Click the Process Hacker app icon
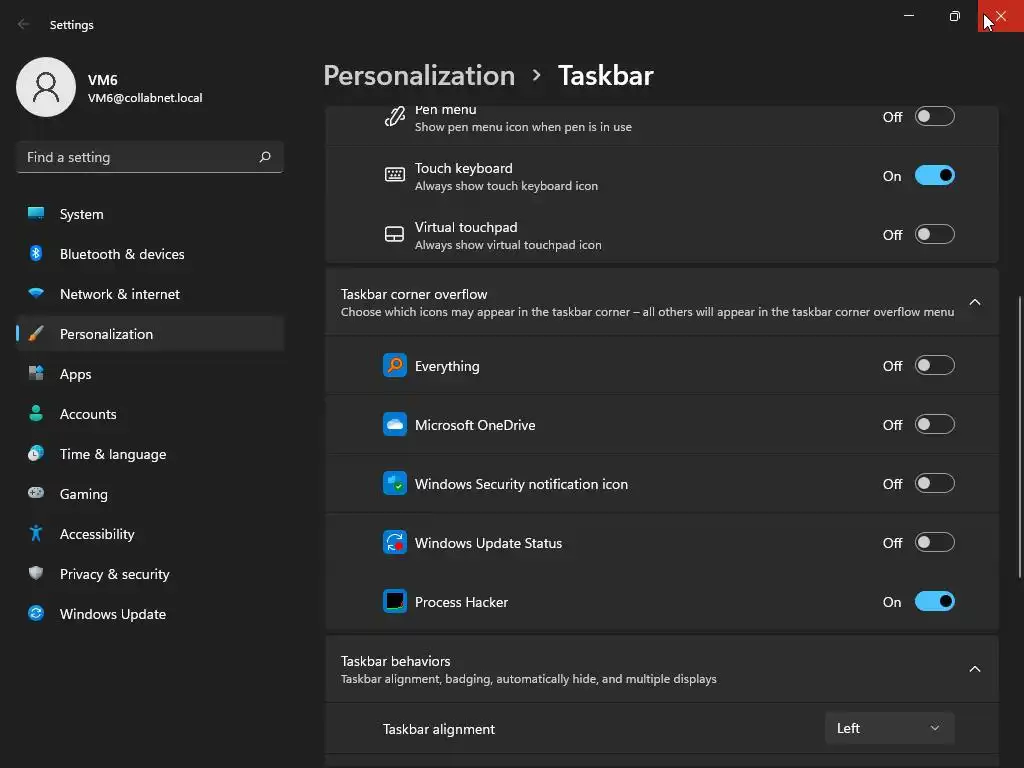The image size is (1024, 768). click(x=395, y=602)
